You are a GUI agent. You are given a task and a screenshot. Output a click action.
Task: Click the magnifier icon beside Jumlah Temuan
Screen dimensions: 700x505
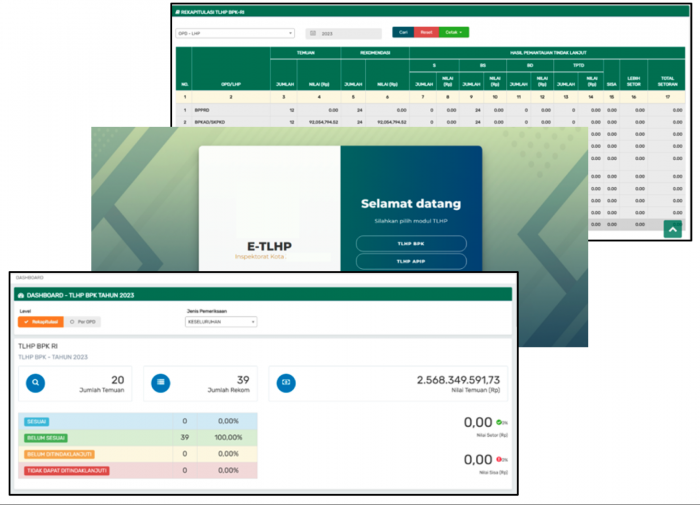(x=35, y=382)
